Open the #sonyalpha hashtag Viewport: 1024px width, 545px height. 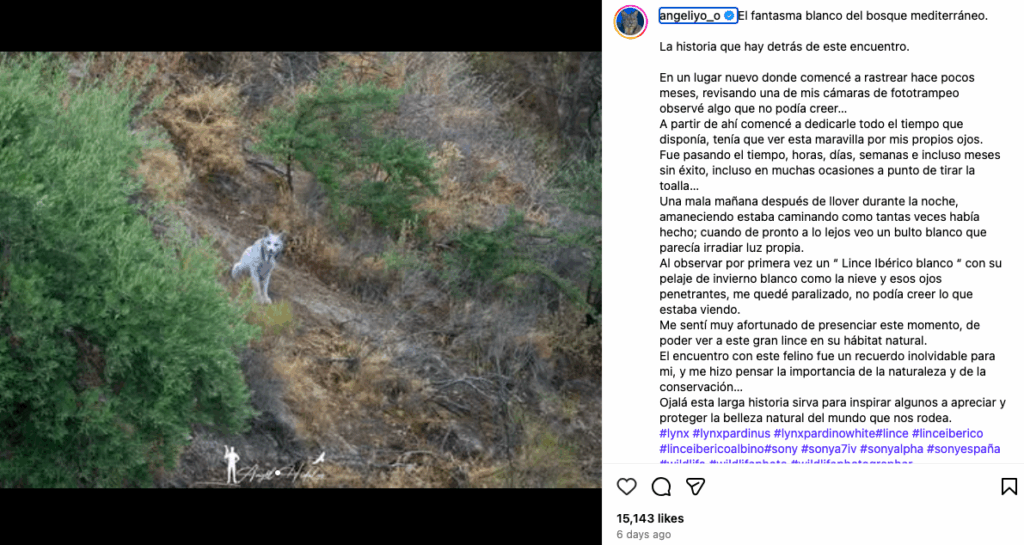891,449
